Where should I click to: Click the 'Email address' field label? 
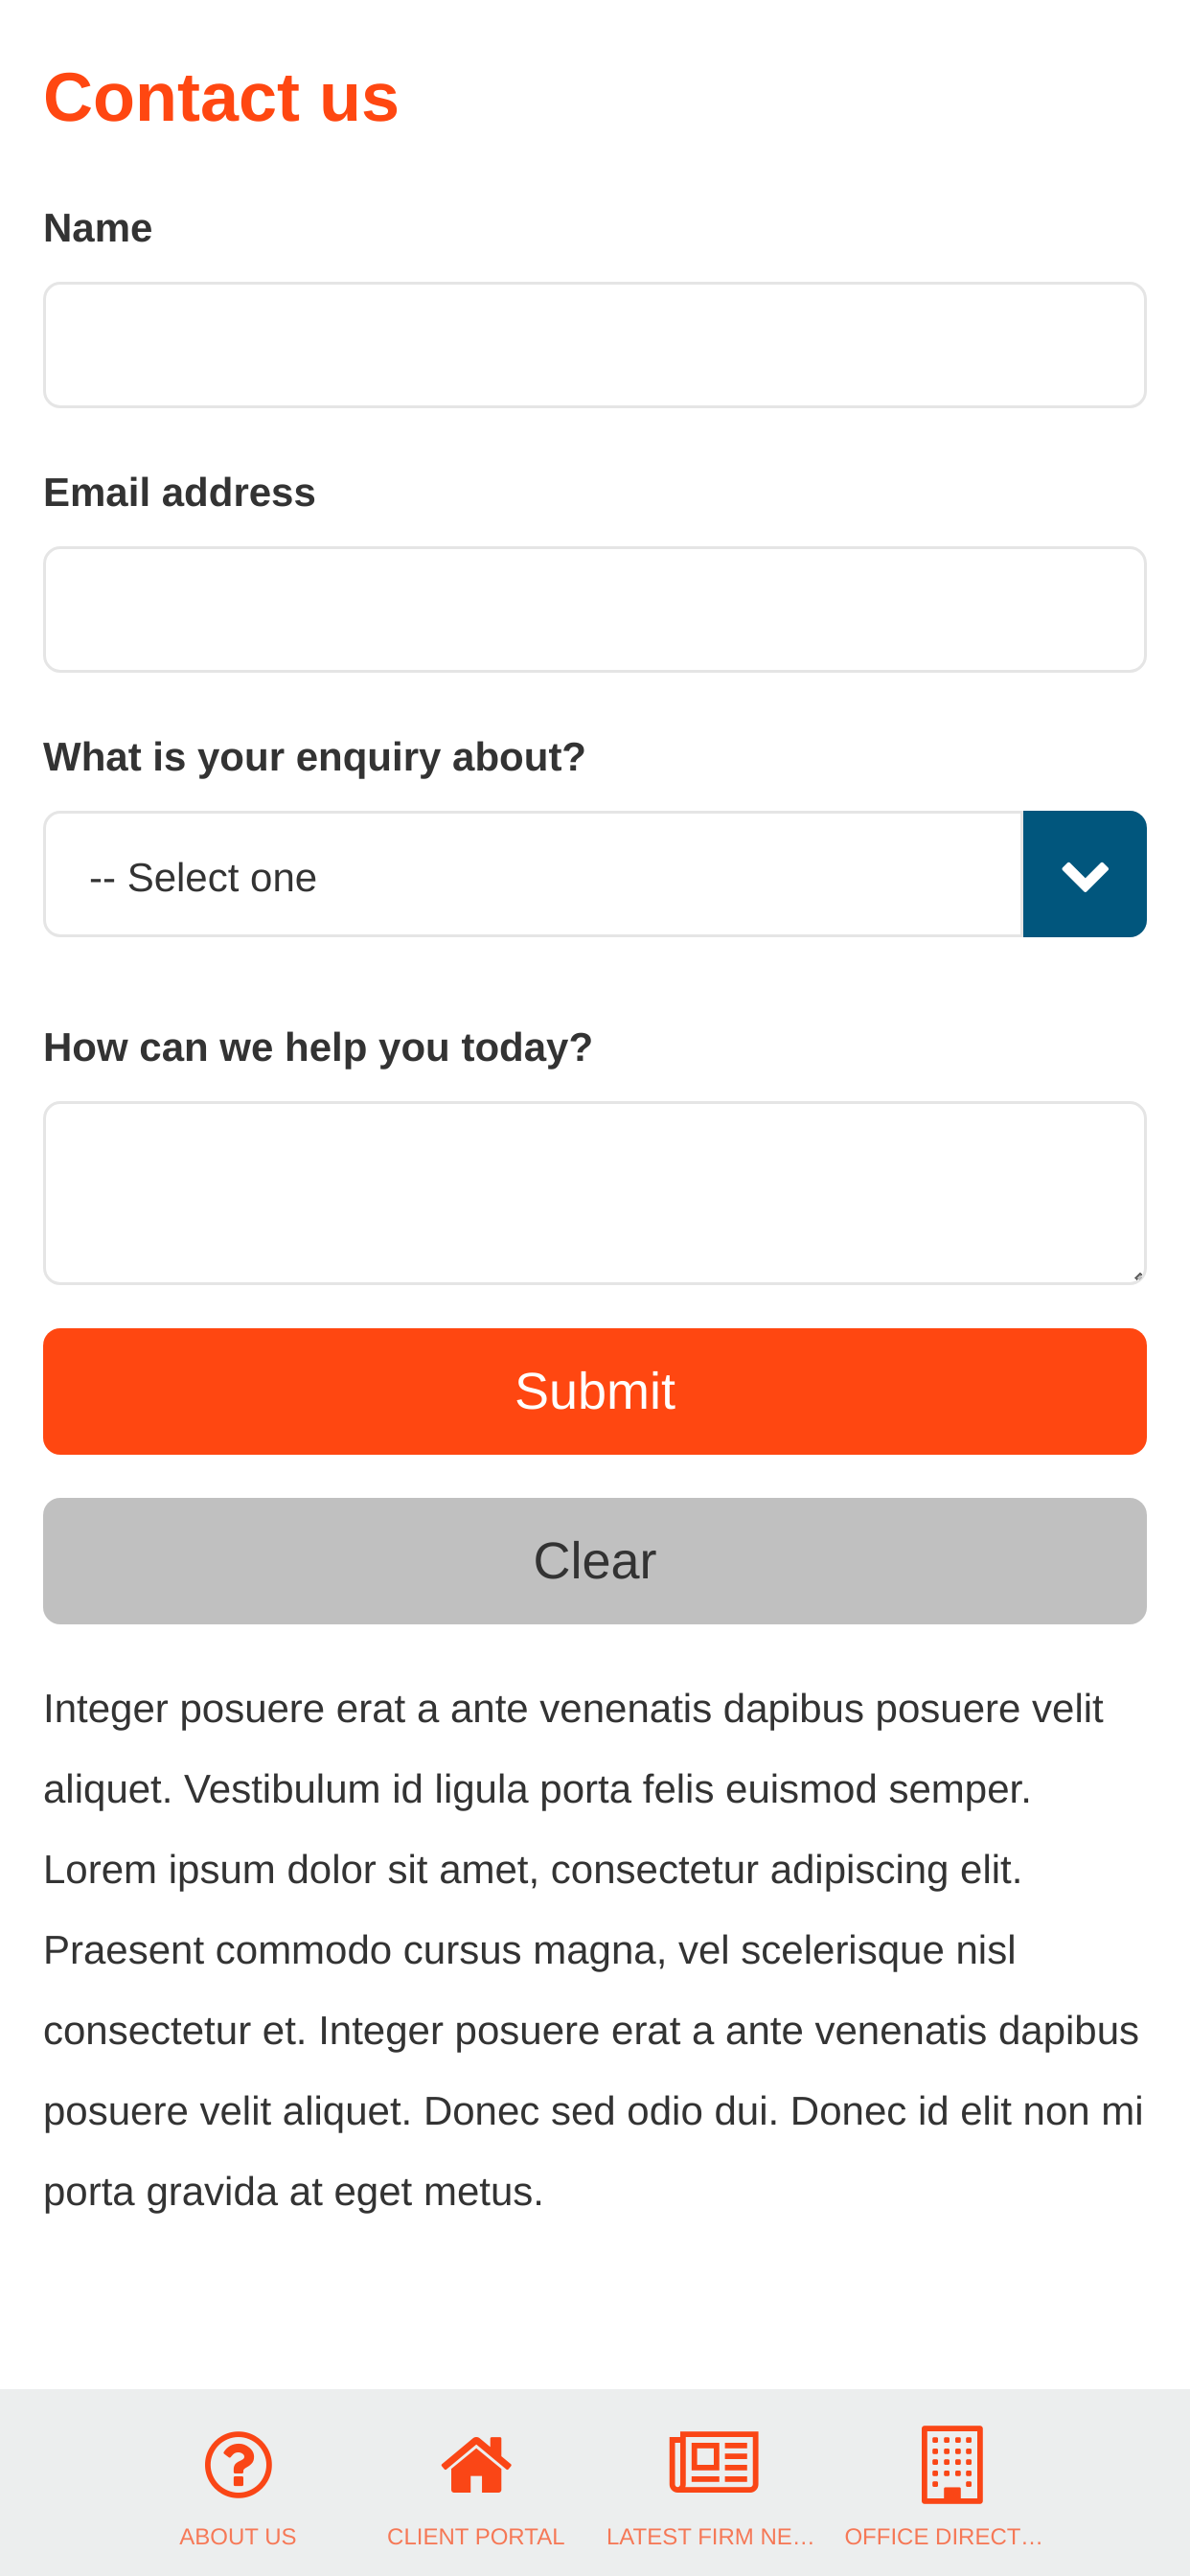coord(180,493)
